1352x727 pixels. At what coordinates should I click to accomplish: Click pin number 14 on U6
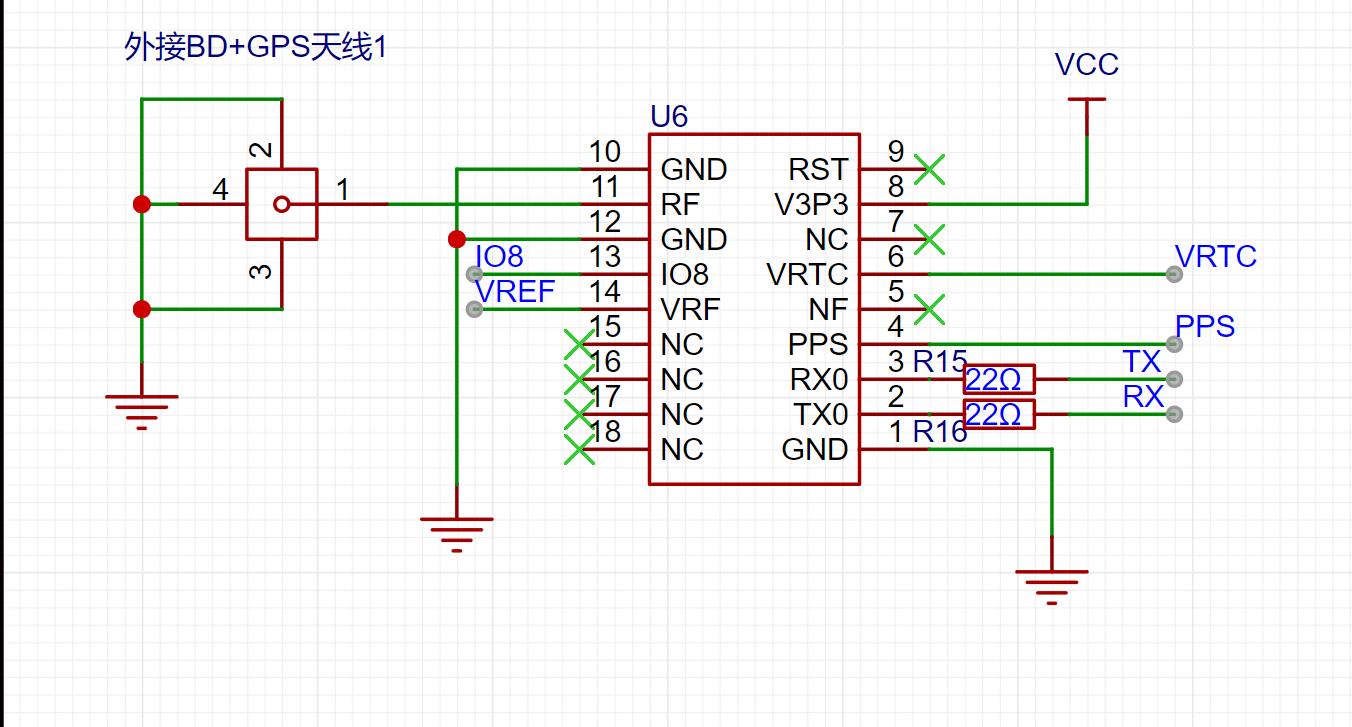point(605,292)
